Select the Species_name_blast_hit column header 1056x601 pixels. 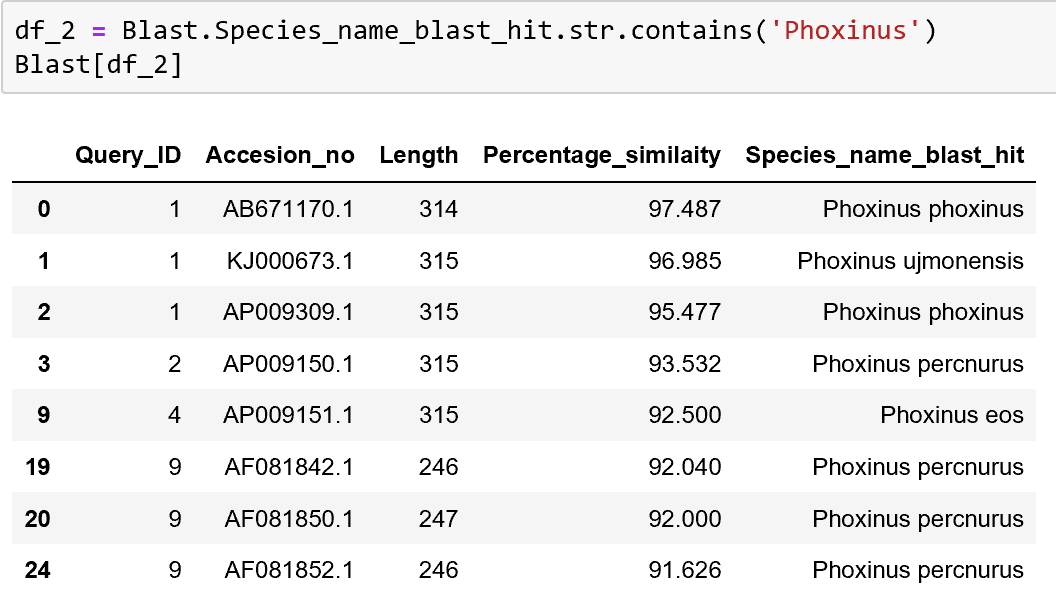tap(884, 155)
